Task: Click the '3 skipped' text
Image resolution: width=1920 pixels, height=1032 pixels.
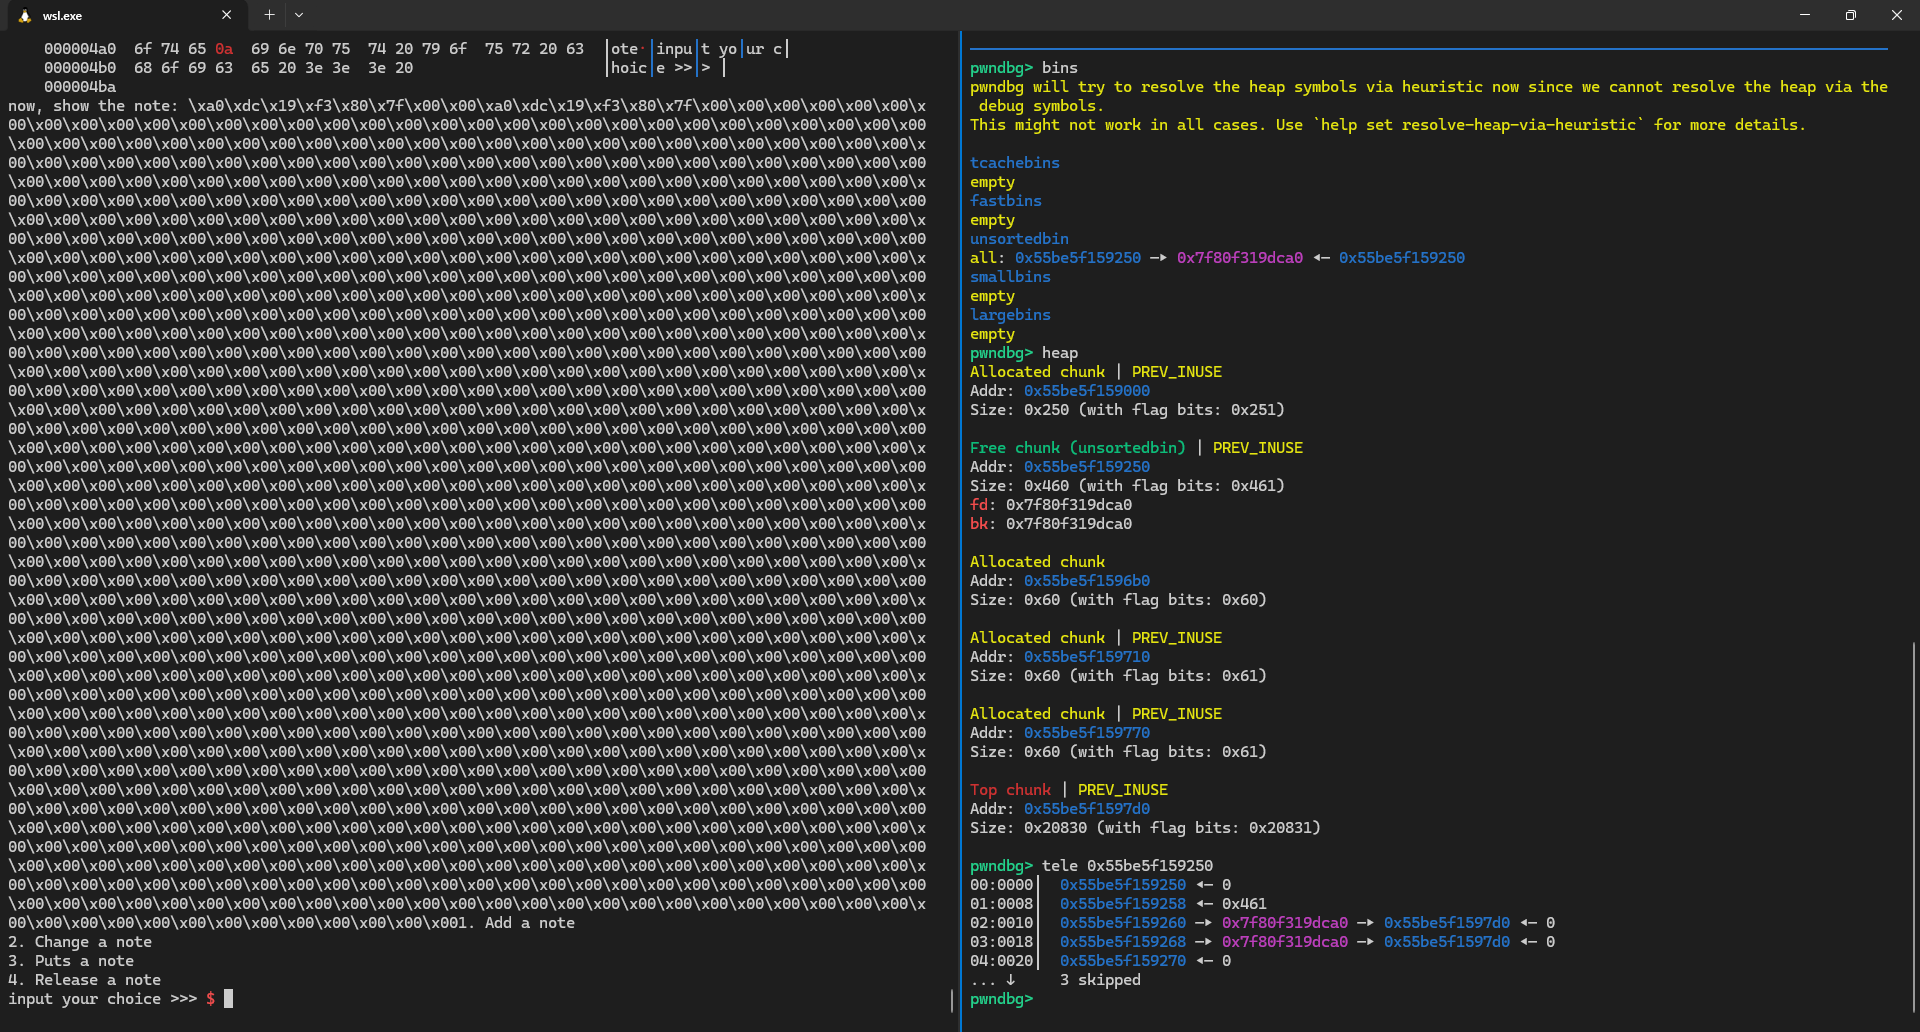Action: pos(1100,980)
